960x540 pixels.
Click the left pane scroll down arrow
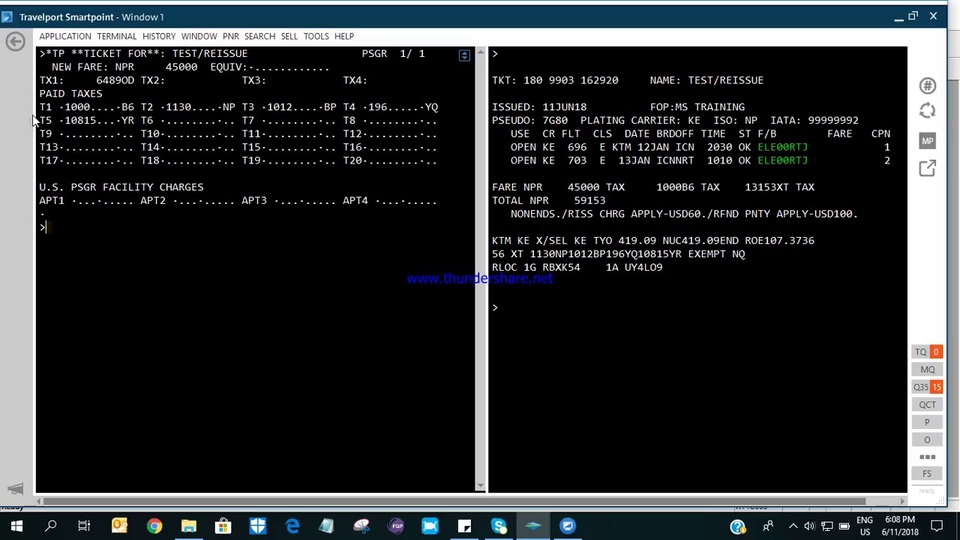[x=481, y=486]
